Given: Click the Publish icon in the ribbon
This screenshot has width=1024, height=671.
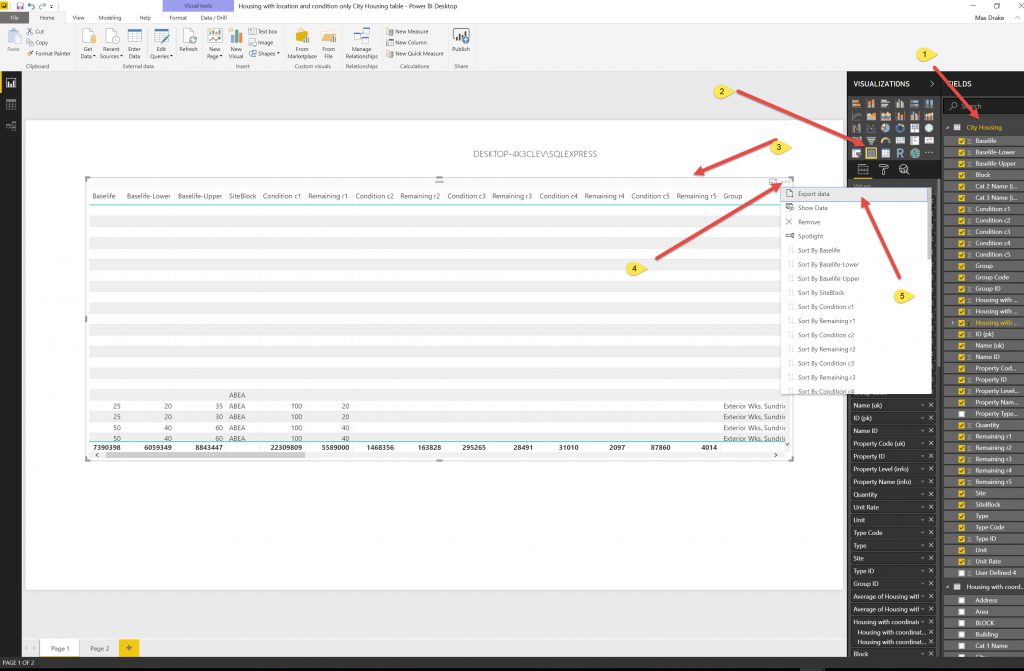Looking at the screenshot, I should [x=460, y=40].
